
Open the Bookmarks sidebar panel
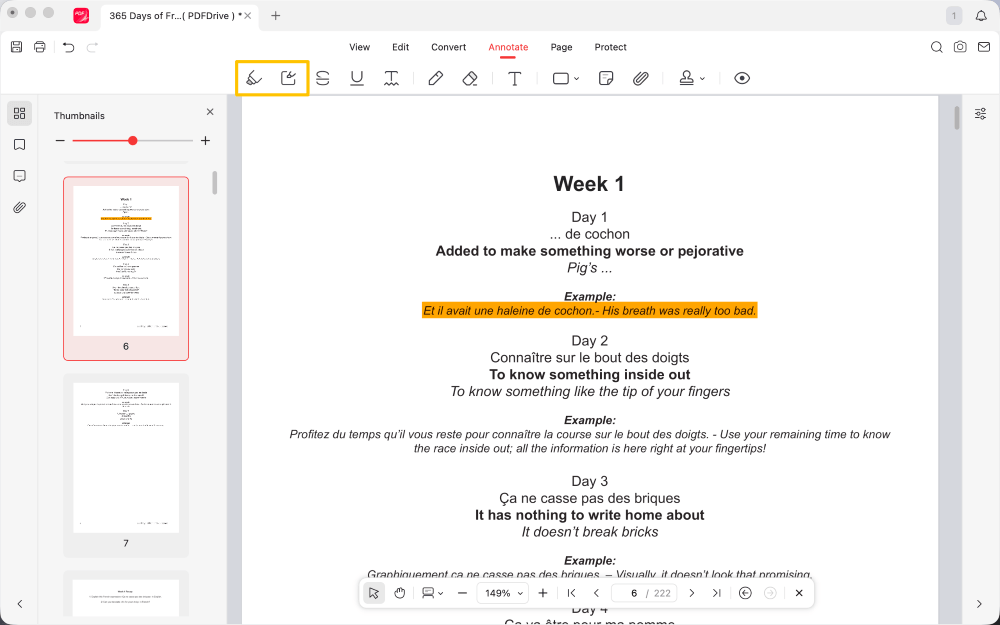[x=19, y=143]
